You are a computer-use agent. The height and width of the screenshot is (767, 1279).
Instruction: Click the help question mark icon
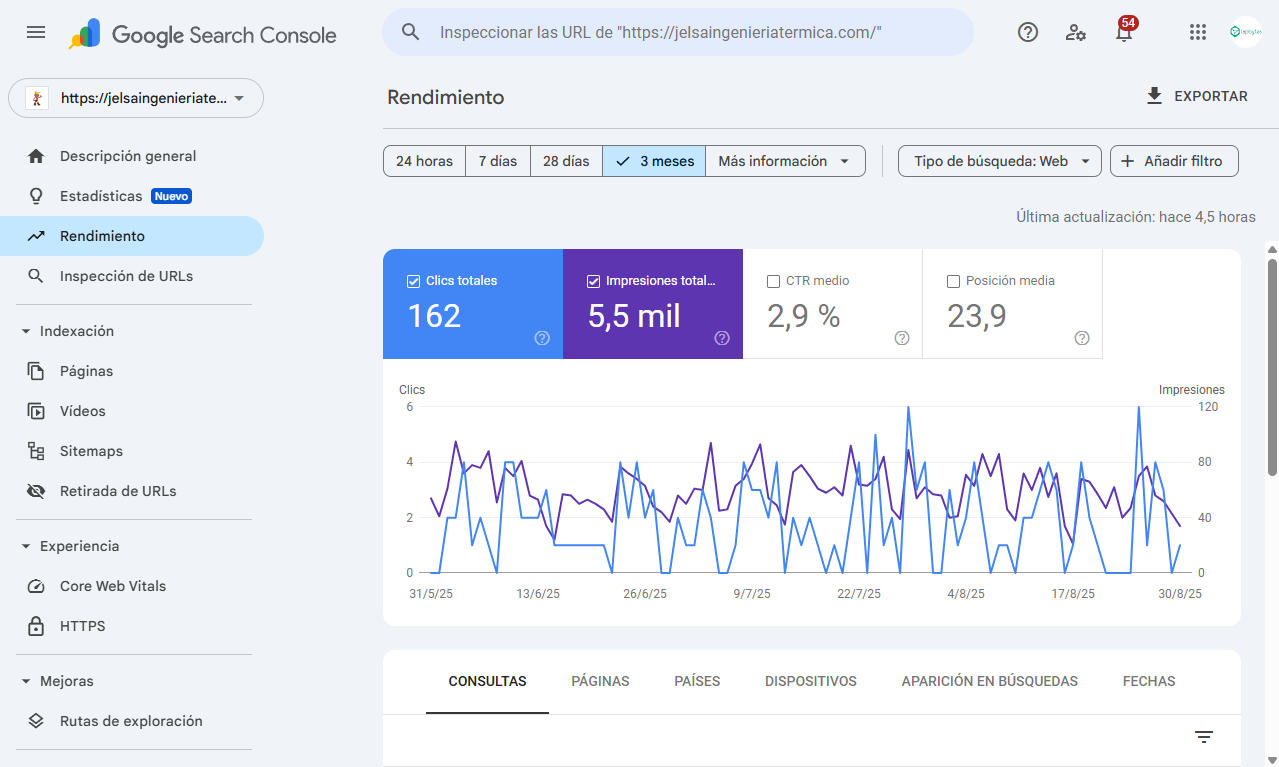[1027, 32]
